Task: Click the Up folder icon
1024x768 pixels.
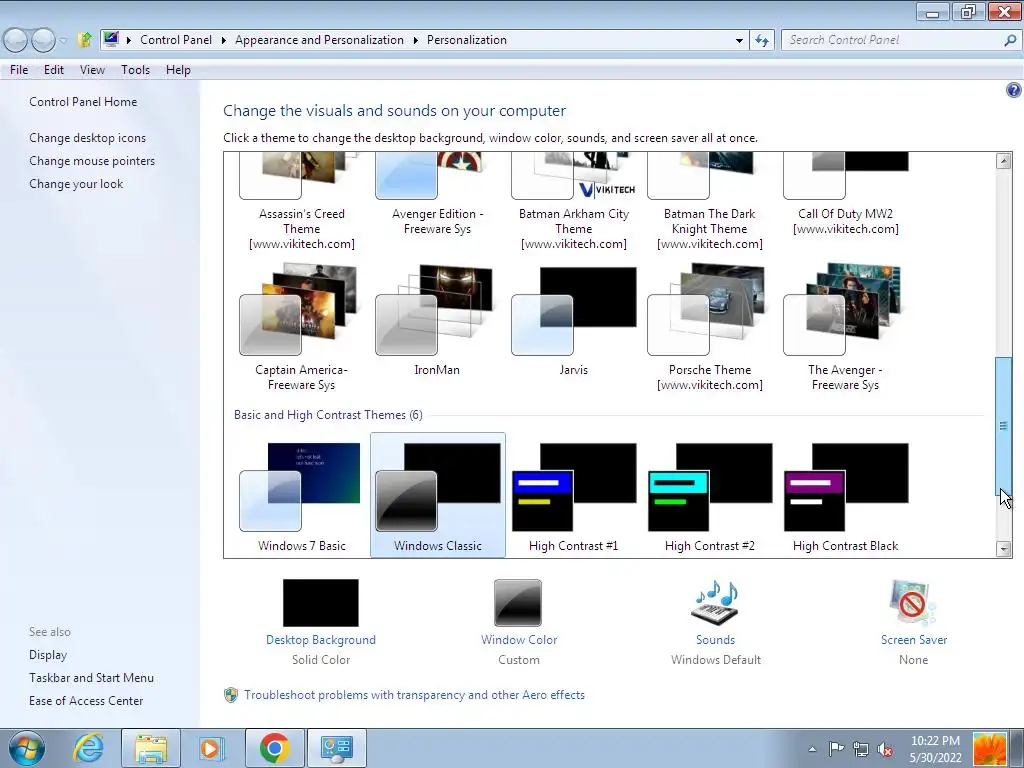Action: (84, 40)
